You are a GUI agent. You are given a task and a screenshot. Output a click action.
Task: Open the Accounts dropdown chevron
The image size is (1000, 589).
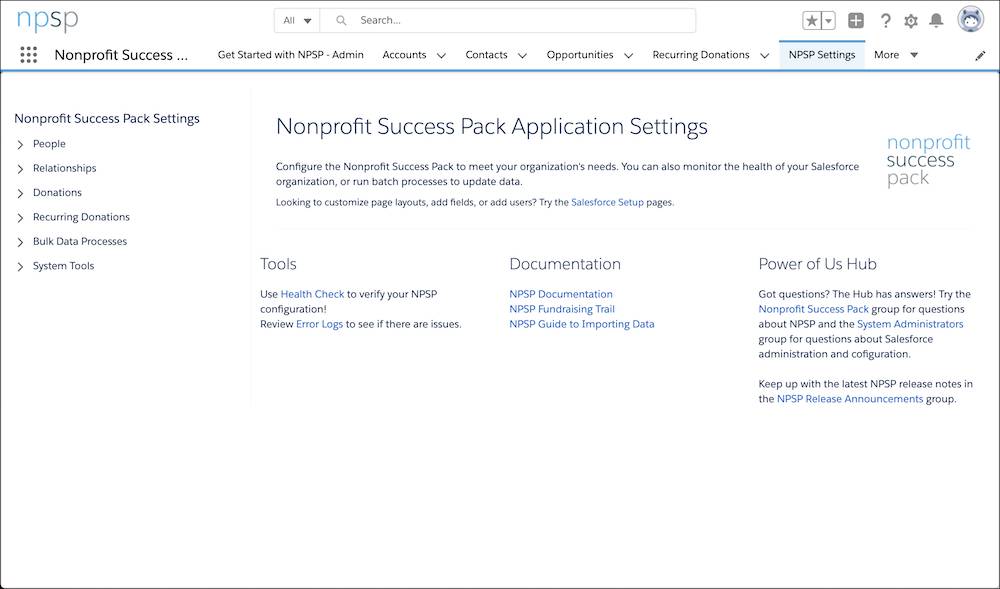[x=441, y=55]
